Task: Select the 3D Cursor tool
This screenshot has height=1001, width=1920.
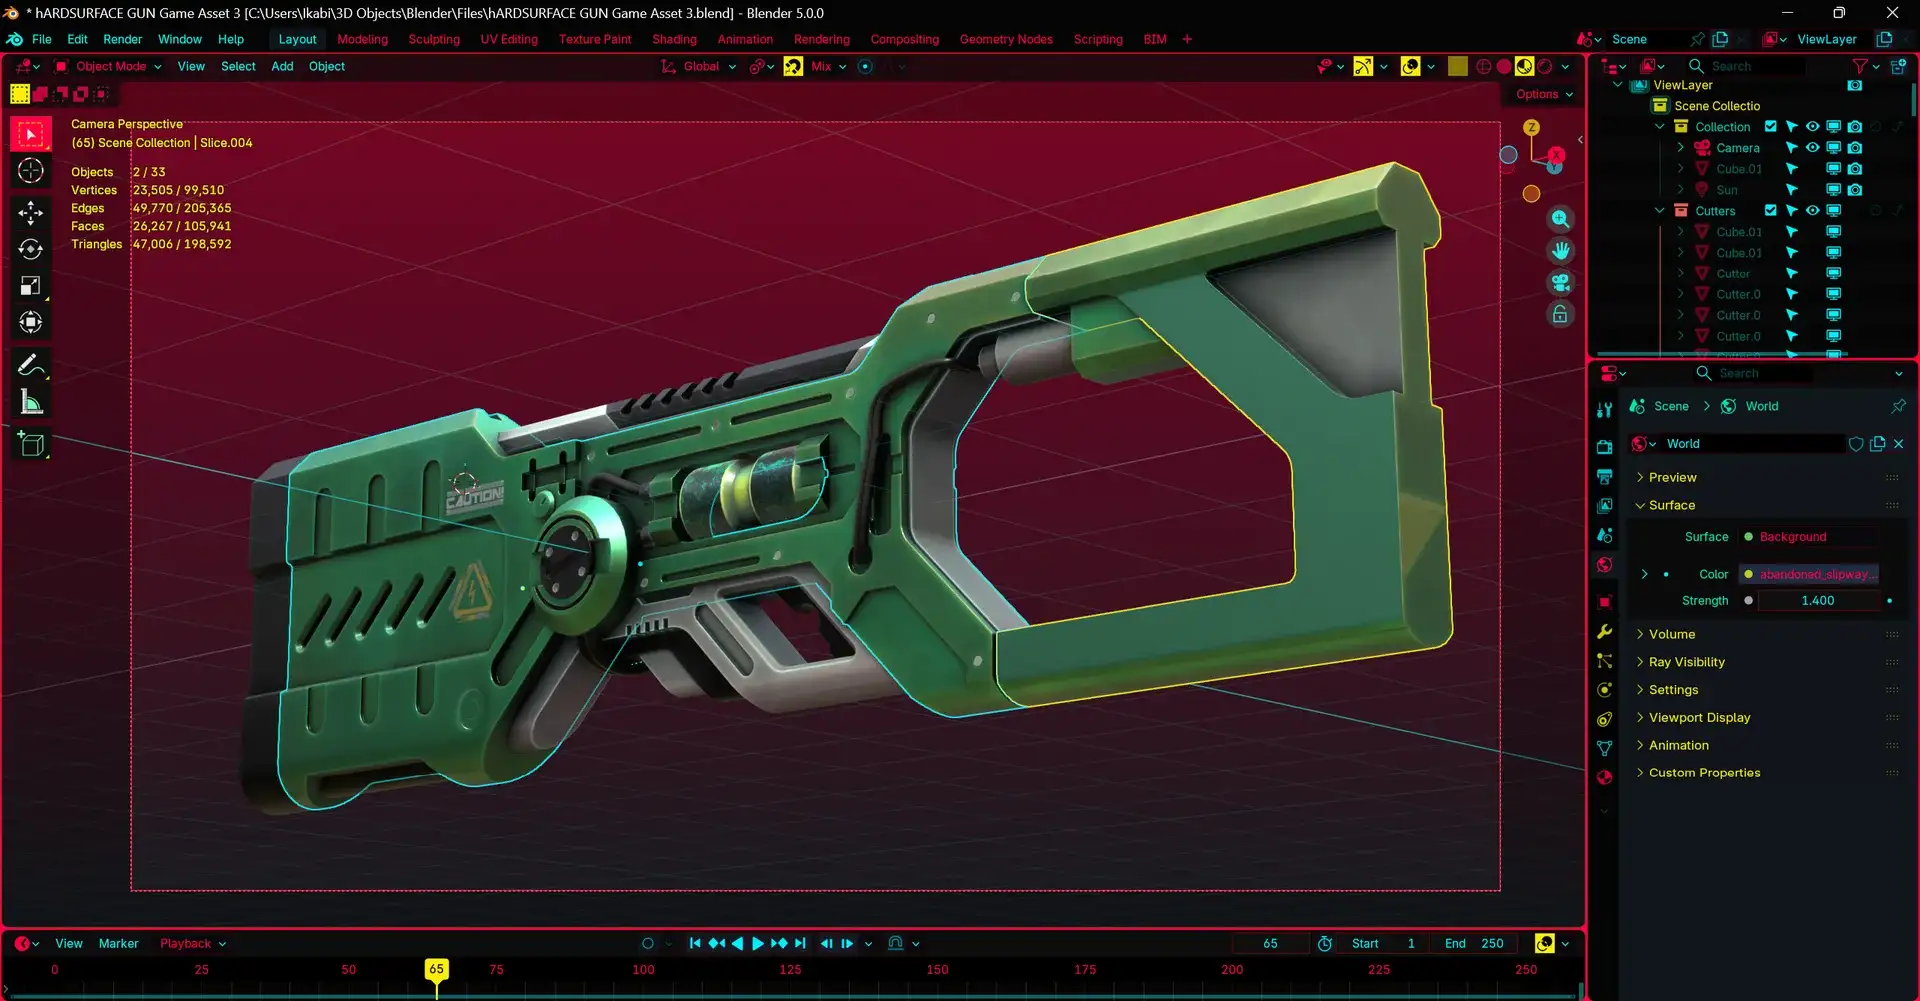Action: [31, 171]
